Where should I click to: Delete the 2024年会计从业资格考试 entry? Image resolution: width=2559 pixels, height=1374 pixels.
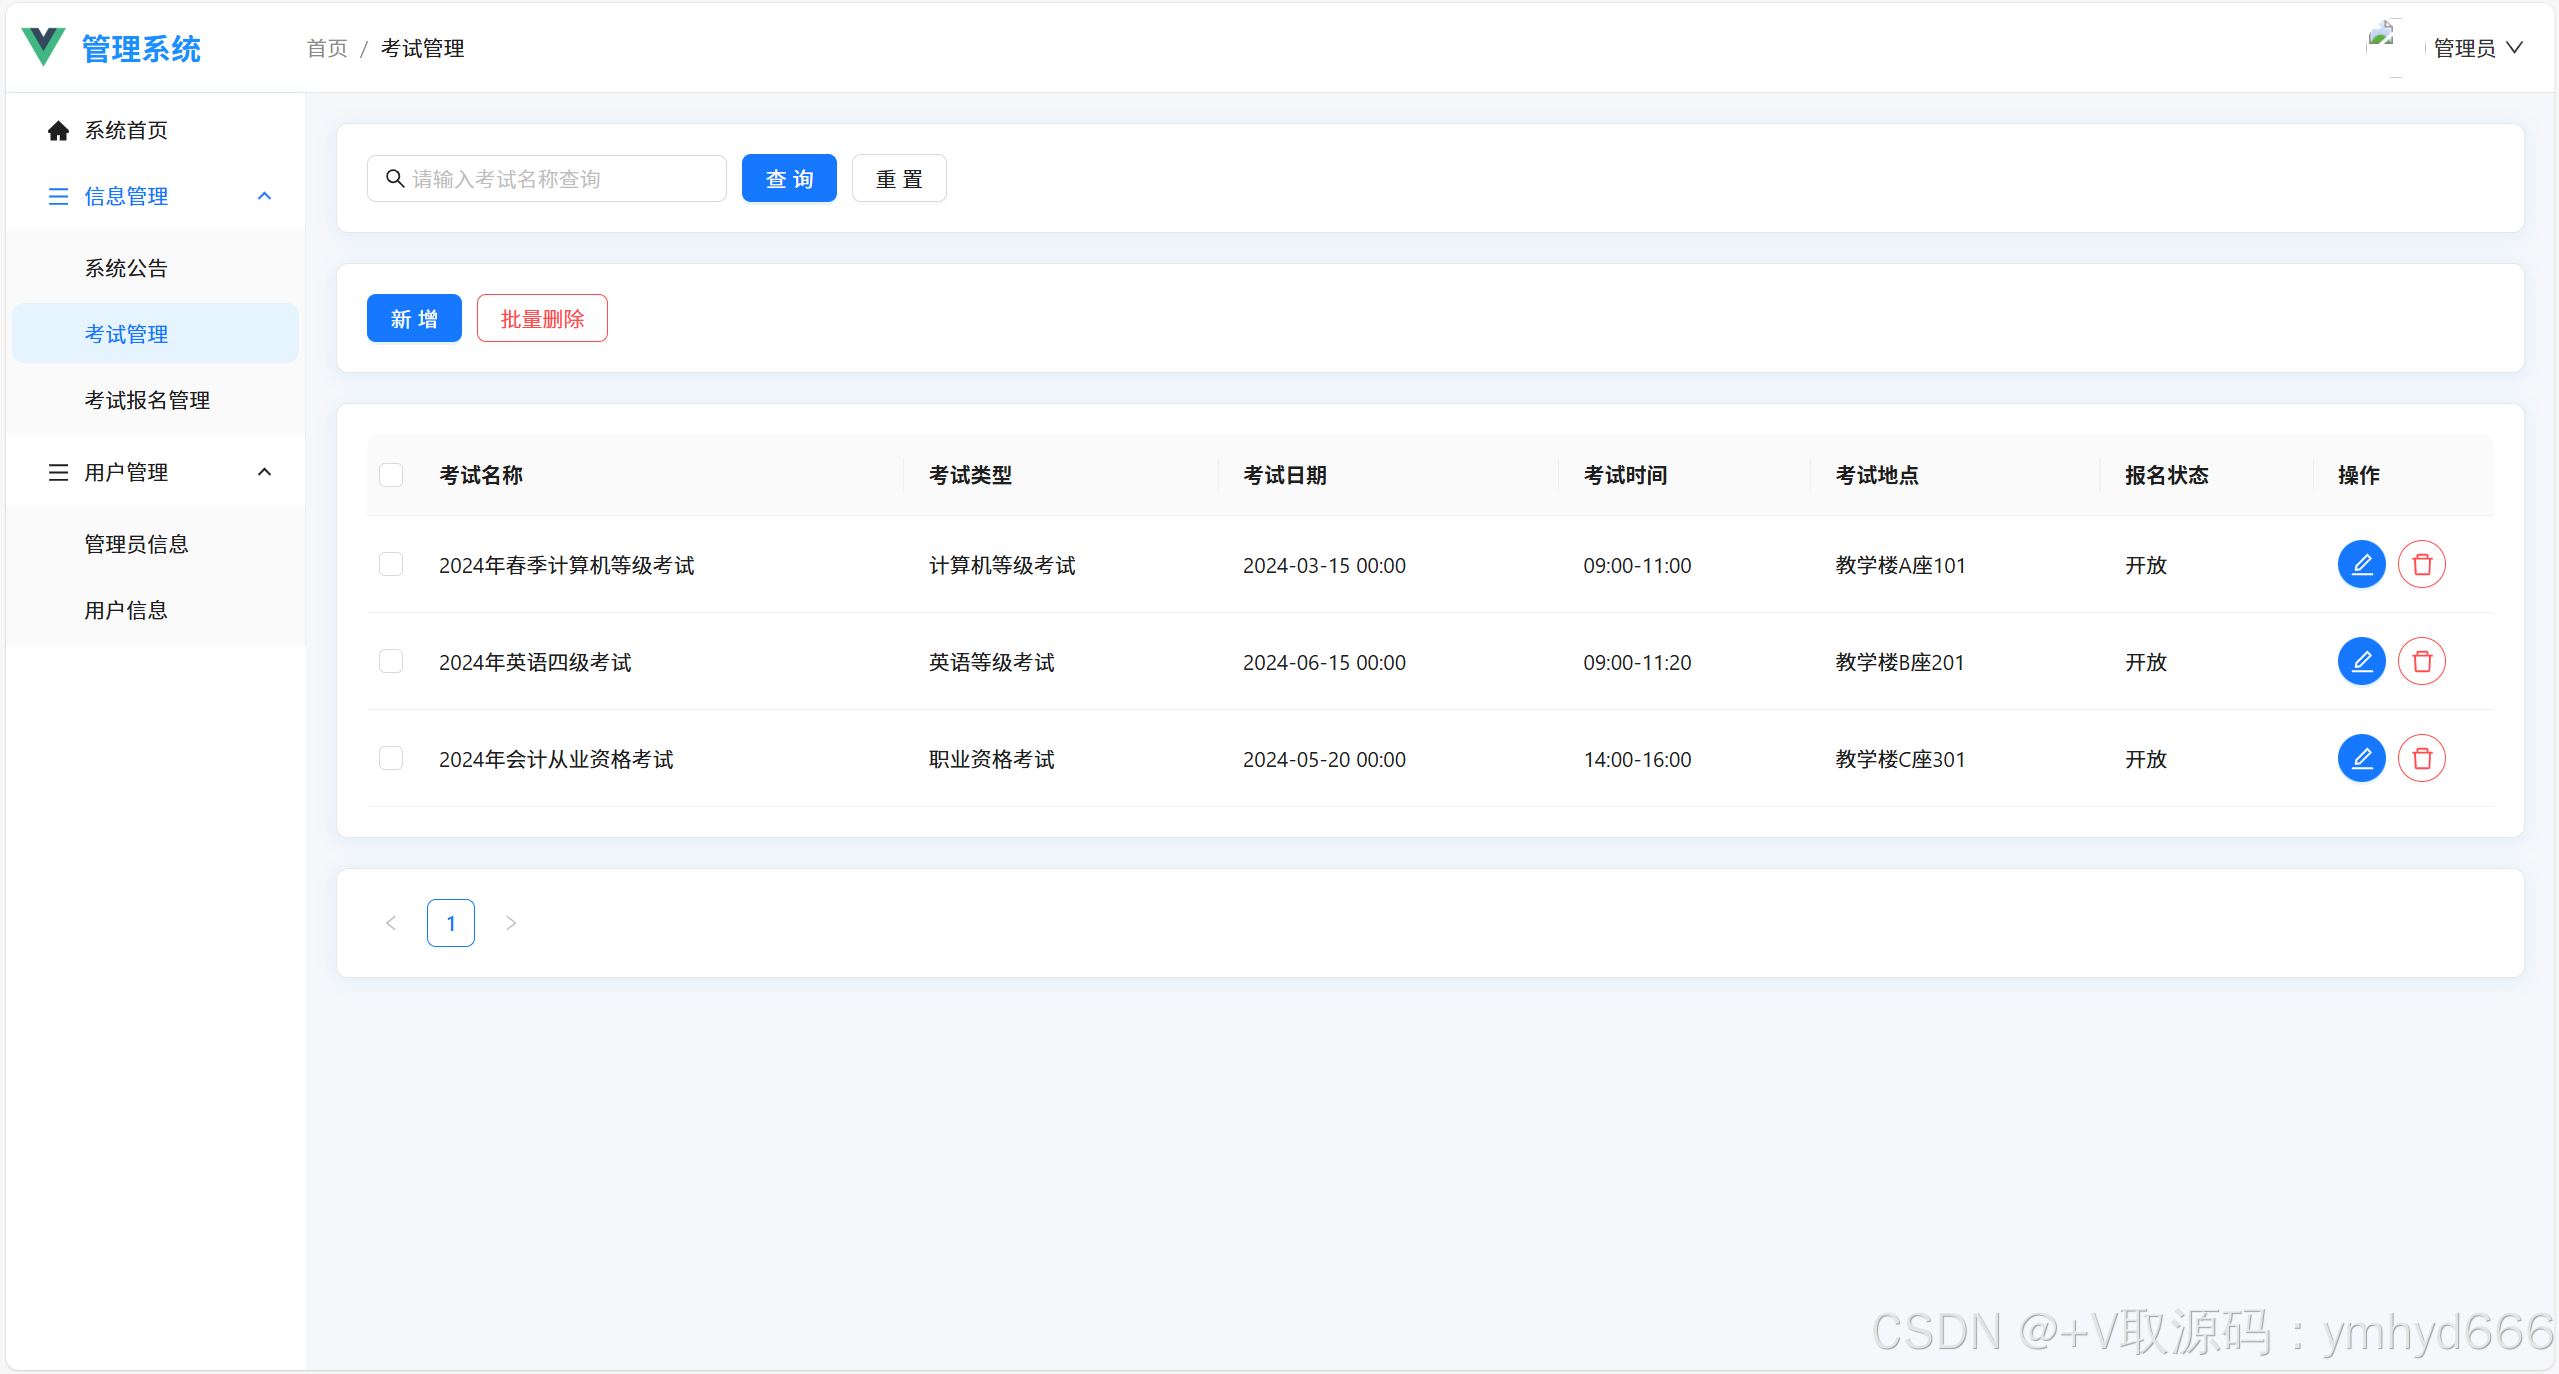(2421, 759)
